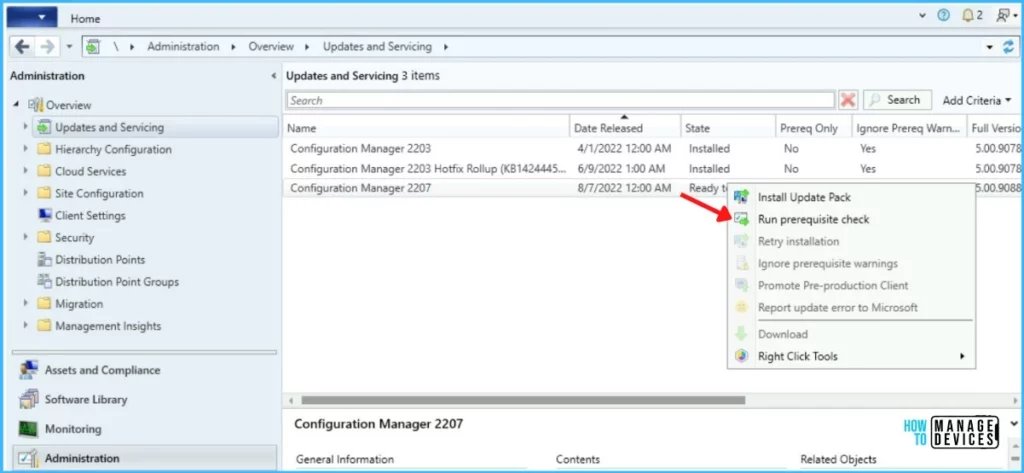1024x473 pixels.
Task: Open the Right Click Tools submenu
Action: (x=852, y=357)
